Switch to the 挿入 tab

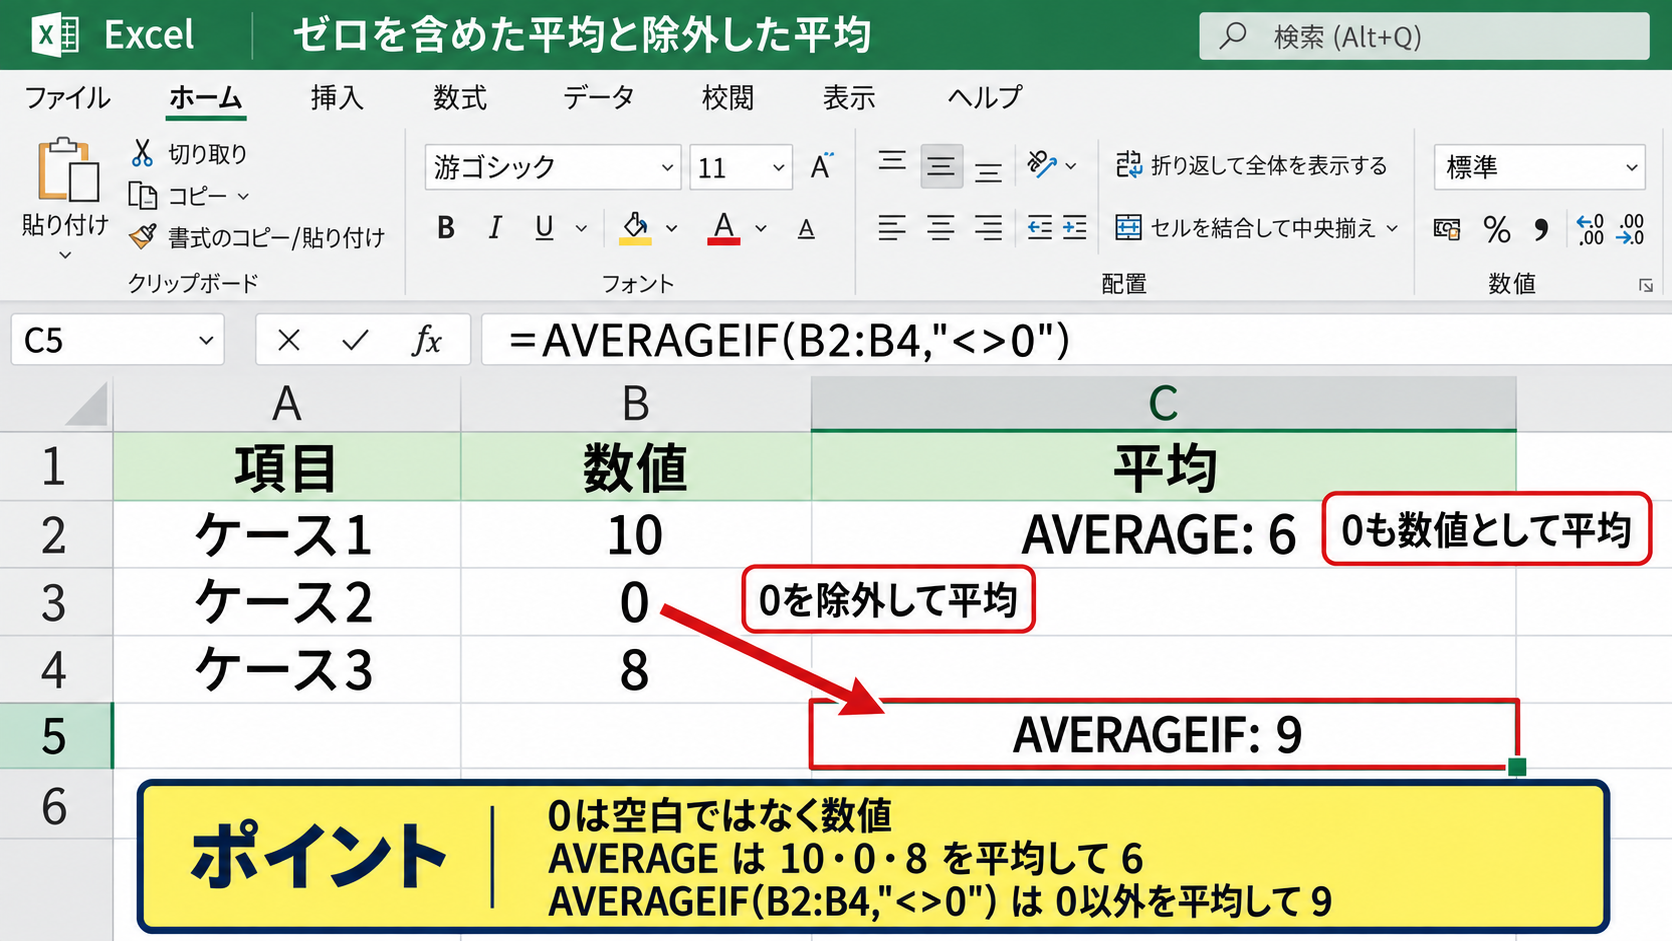(337, 97)
